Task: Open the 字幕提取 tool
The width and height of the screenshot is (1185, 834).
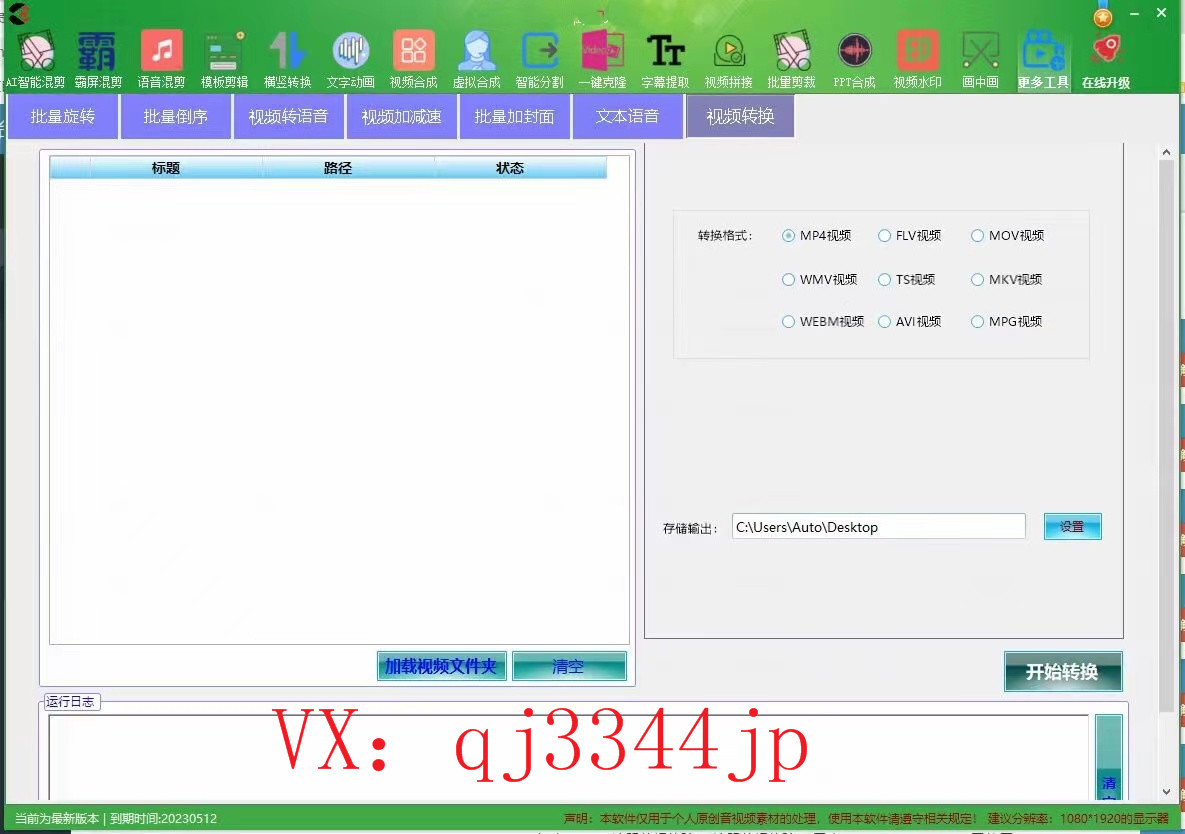Action: pyautogui.click(x=665, y=60)
